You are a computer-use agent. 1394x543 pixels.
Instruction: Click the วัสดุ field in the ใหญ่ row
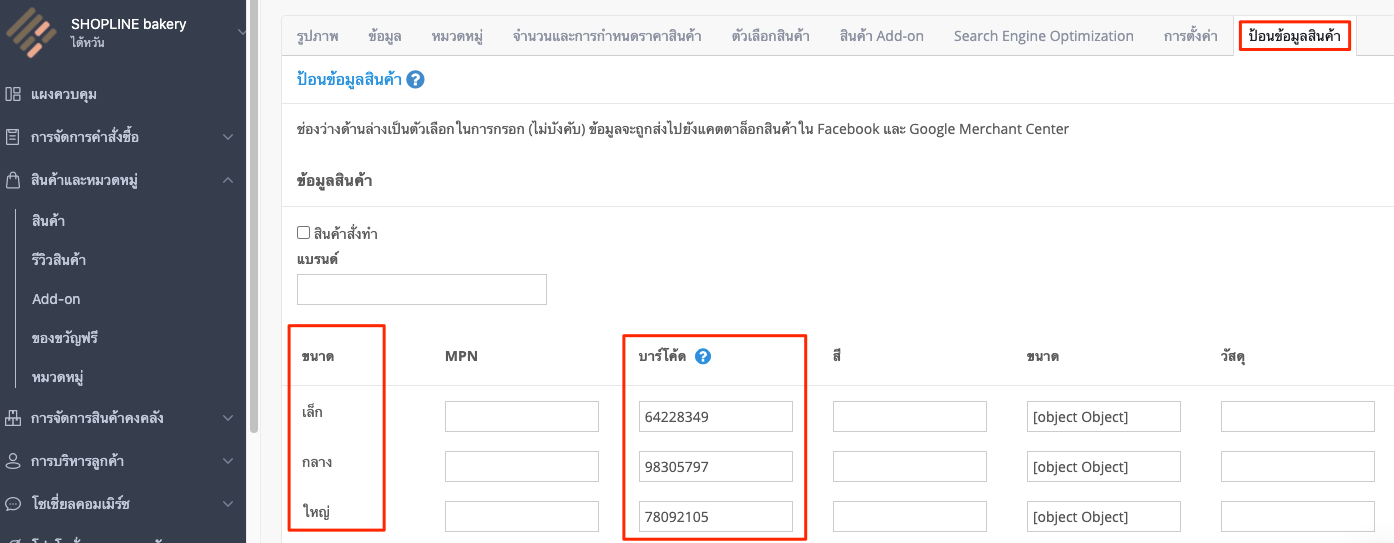[1298, 517]
